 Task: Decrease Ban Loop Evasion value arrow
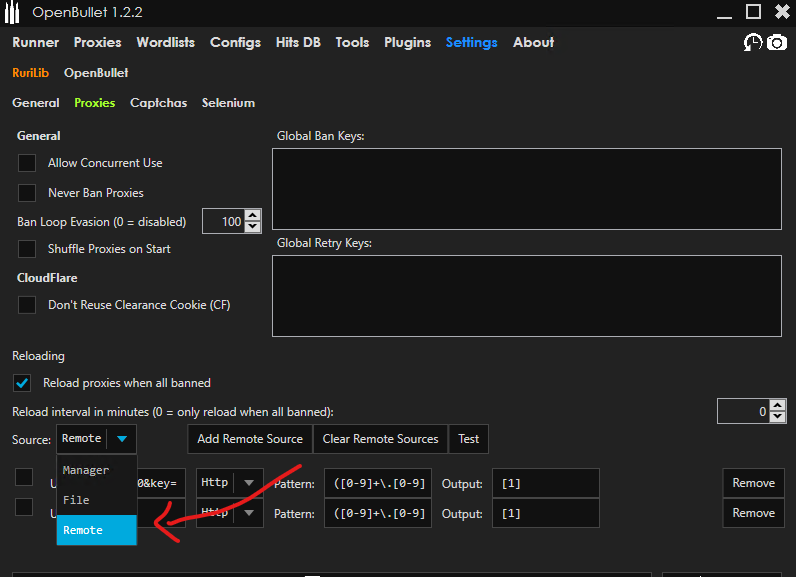tap(253, 227)
